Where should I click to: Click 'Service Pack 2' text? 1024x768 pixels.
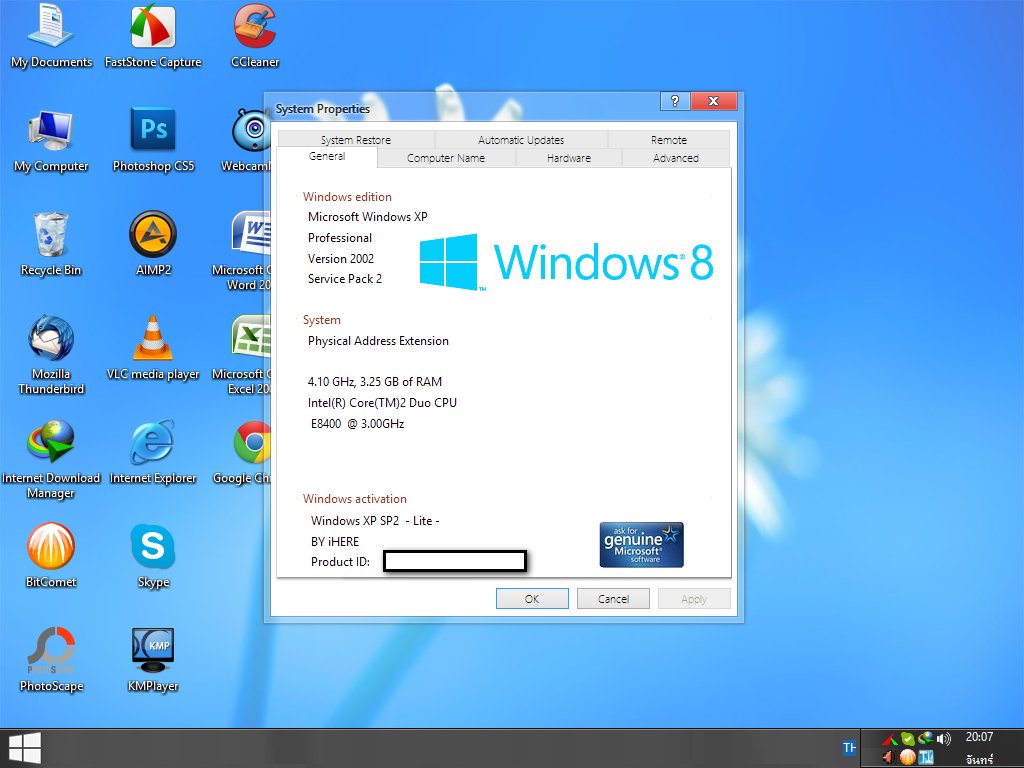(345, 279)
